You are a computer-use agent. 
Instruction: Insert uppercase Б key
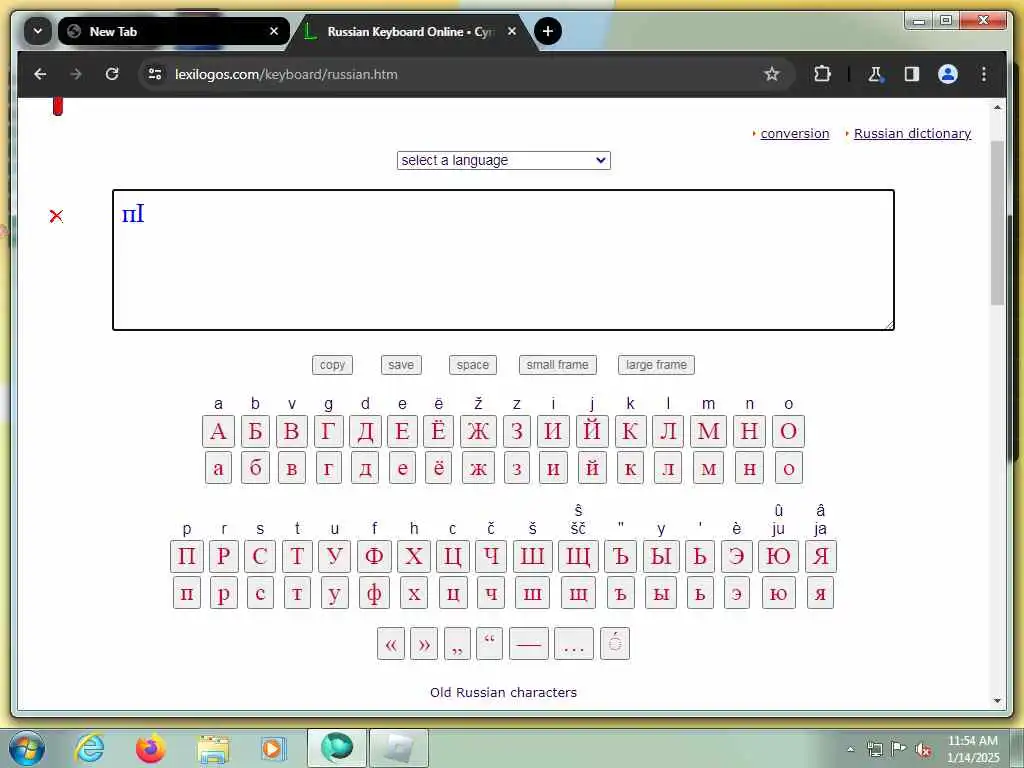[255, 431]
